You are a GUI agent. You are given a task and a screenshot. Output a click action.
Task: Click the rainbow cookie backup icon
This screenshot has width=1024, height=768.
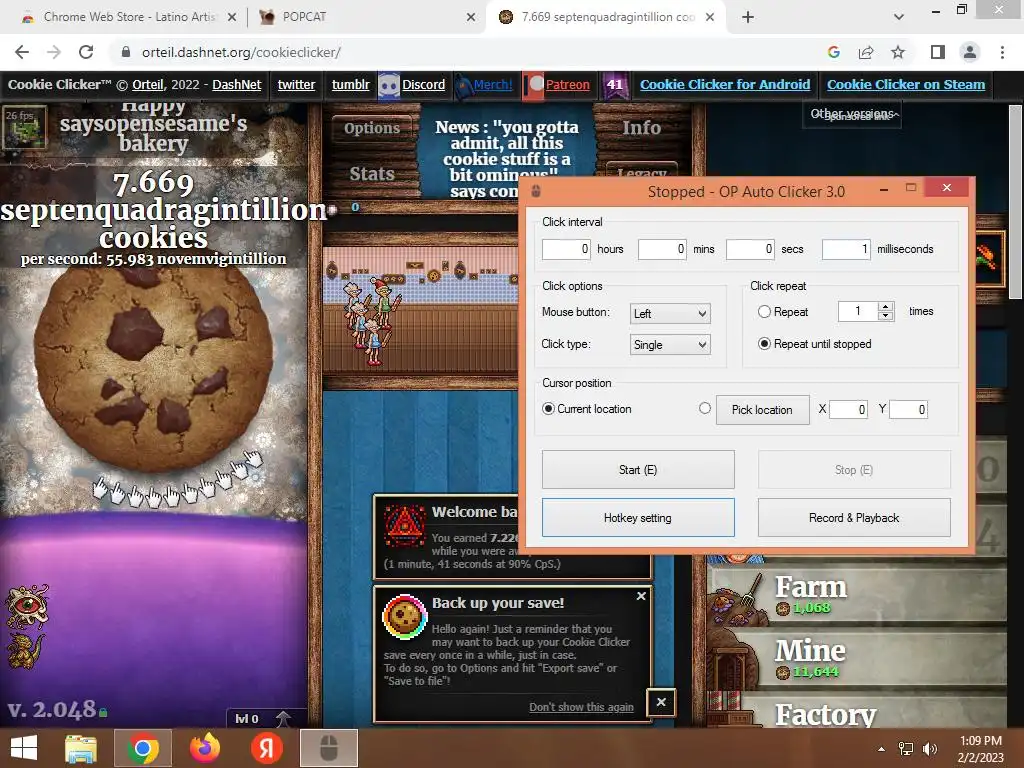404,616
